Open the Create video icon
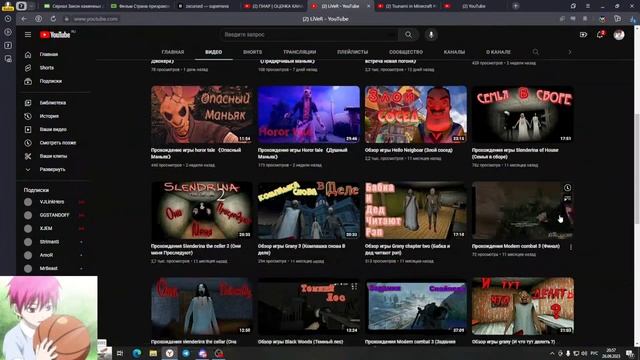The image size is (640, 360). pos(583,35)
